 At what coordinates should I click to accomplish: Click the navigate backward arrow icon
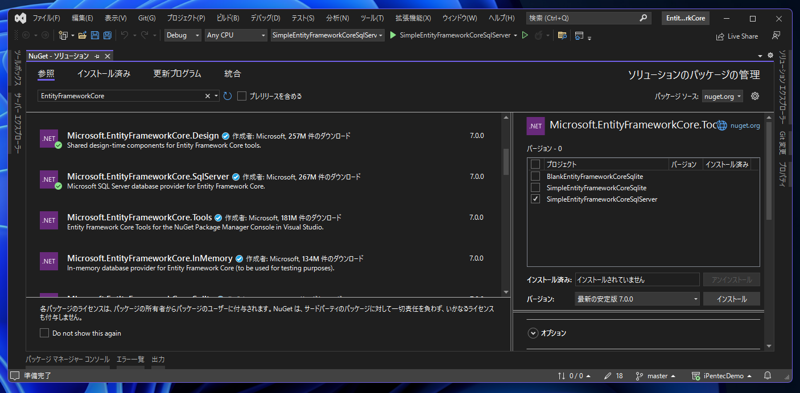(27, 36)
